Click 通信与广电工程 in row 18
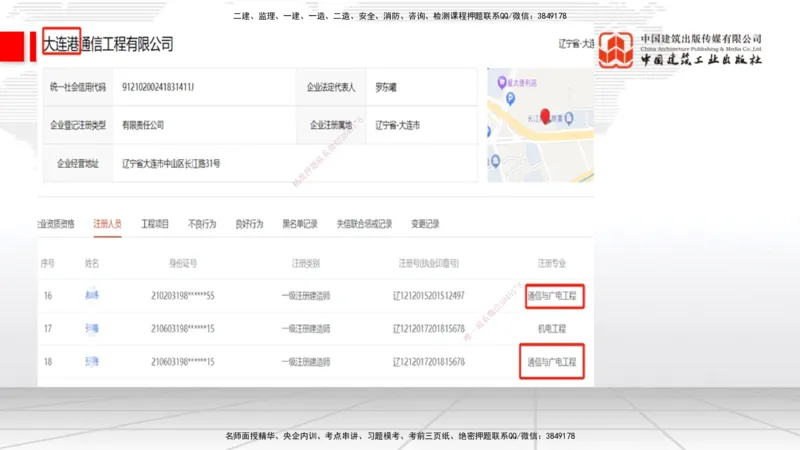800x450 pixels. [552, 362]
